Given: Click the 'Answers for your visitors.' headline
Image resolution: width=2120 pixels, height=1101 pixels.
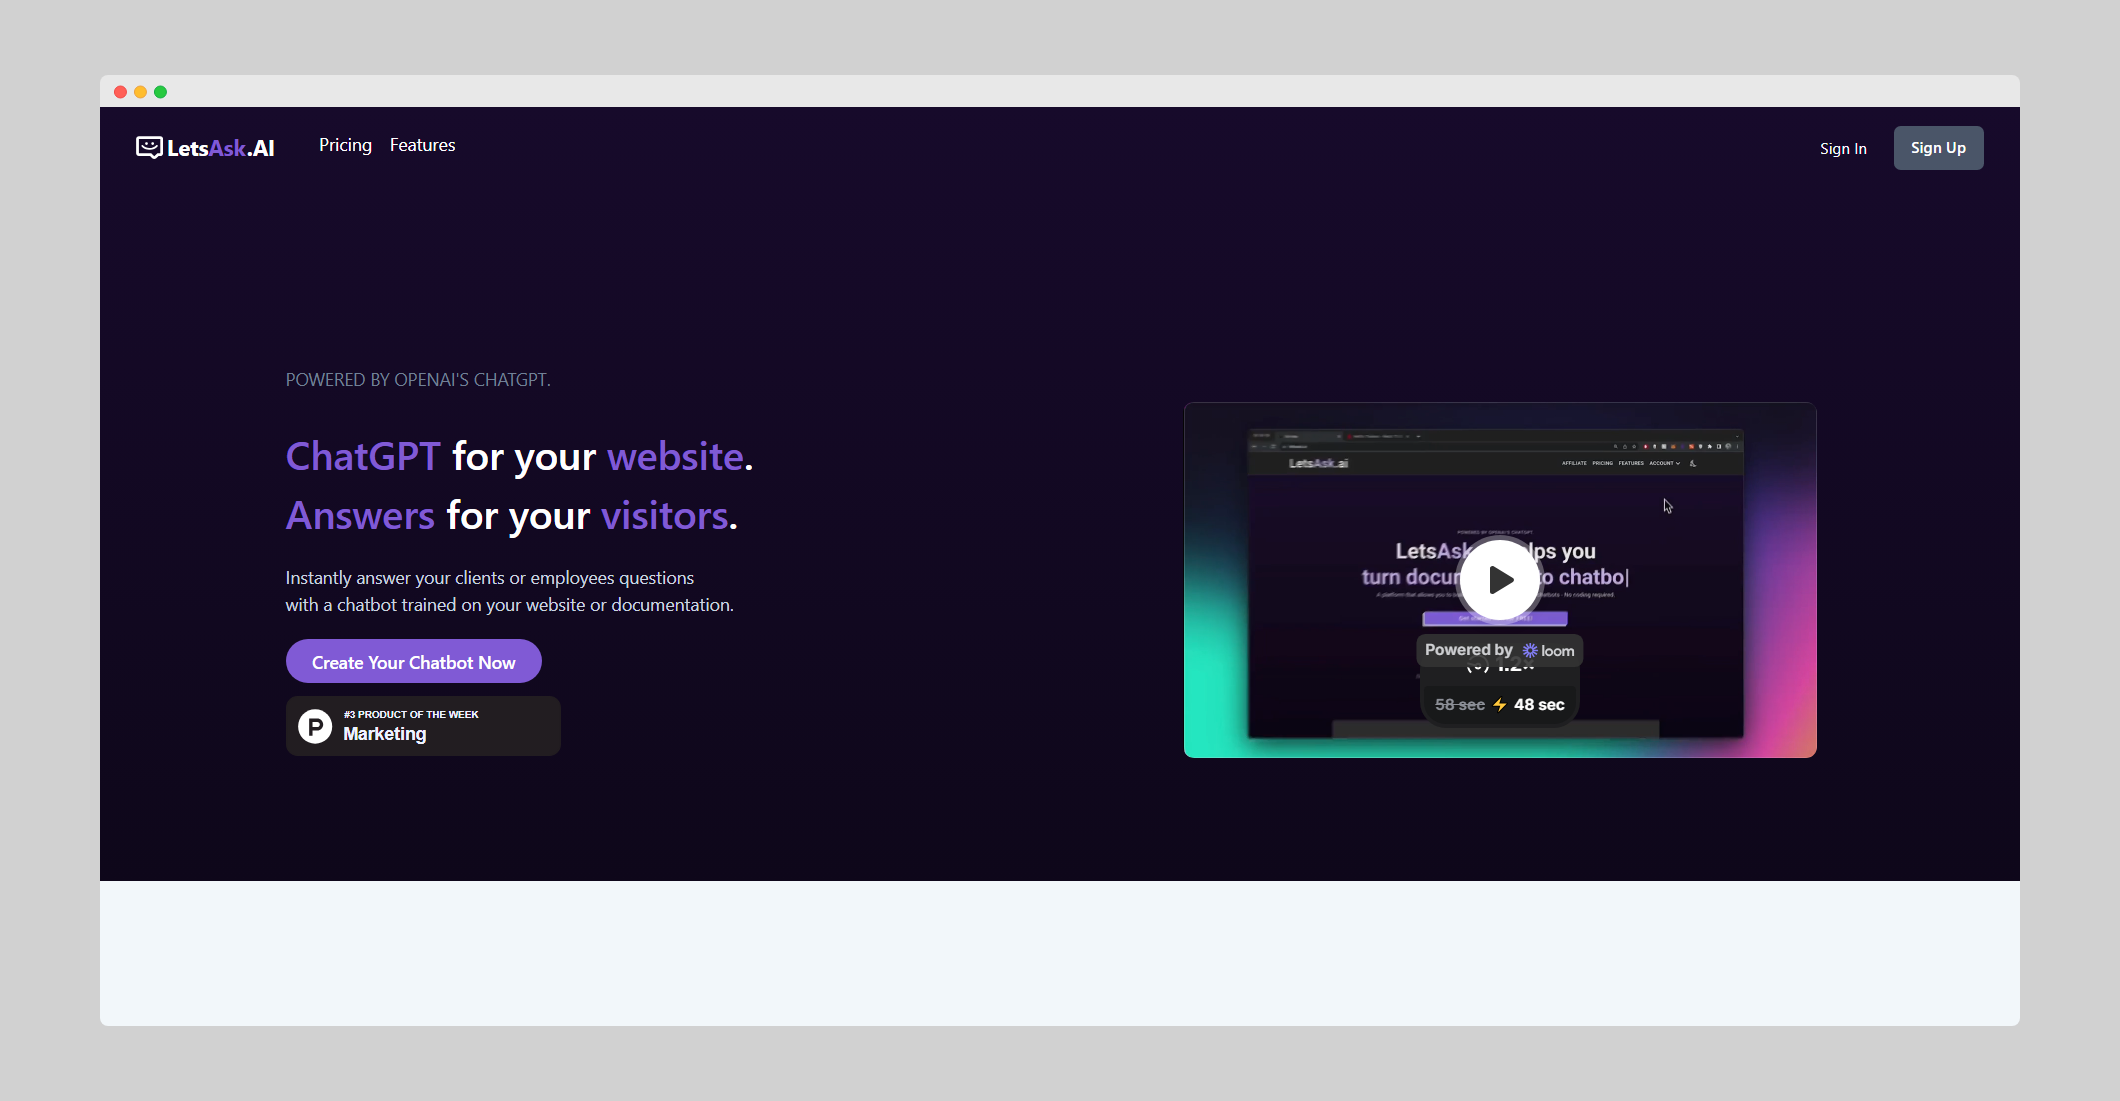Looking at the screenshot, I should (x=511, y=516).
